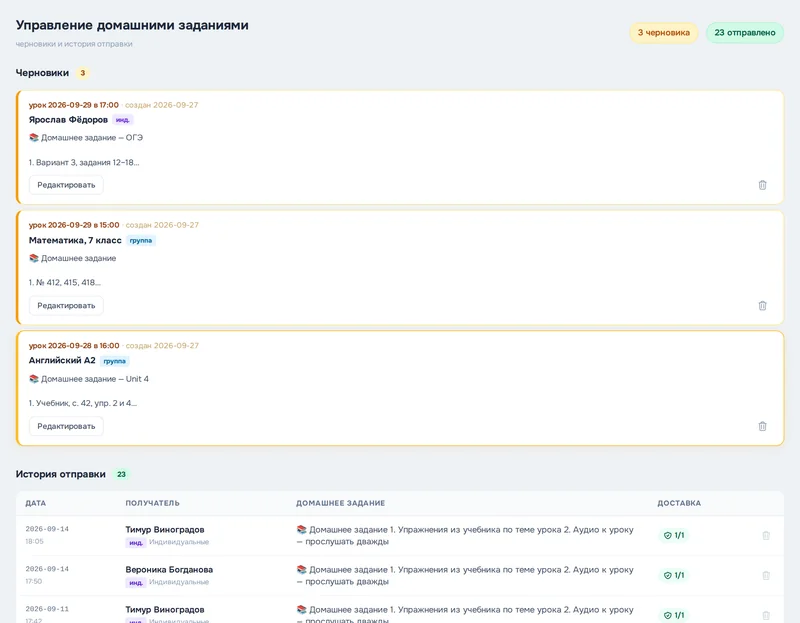
Task: Click the "урок 2026-09-29 в 15:00" date
Action: coord(74,225)
